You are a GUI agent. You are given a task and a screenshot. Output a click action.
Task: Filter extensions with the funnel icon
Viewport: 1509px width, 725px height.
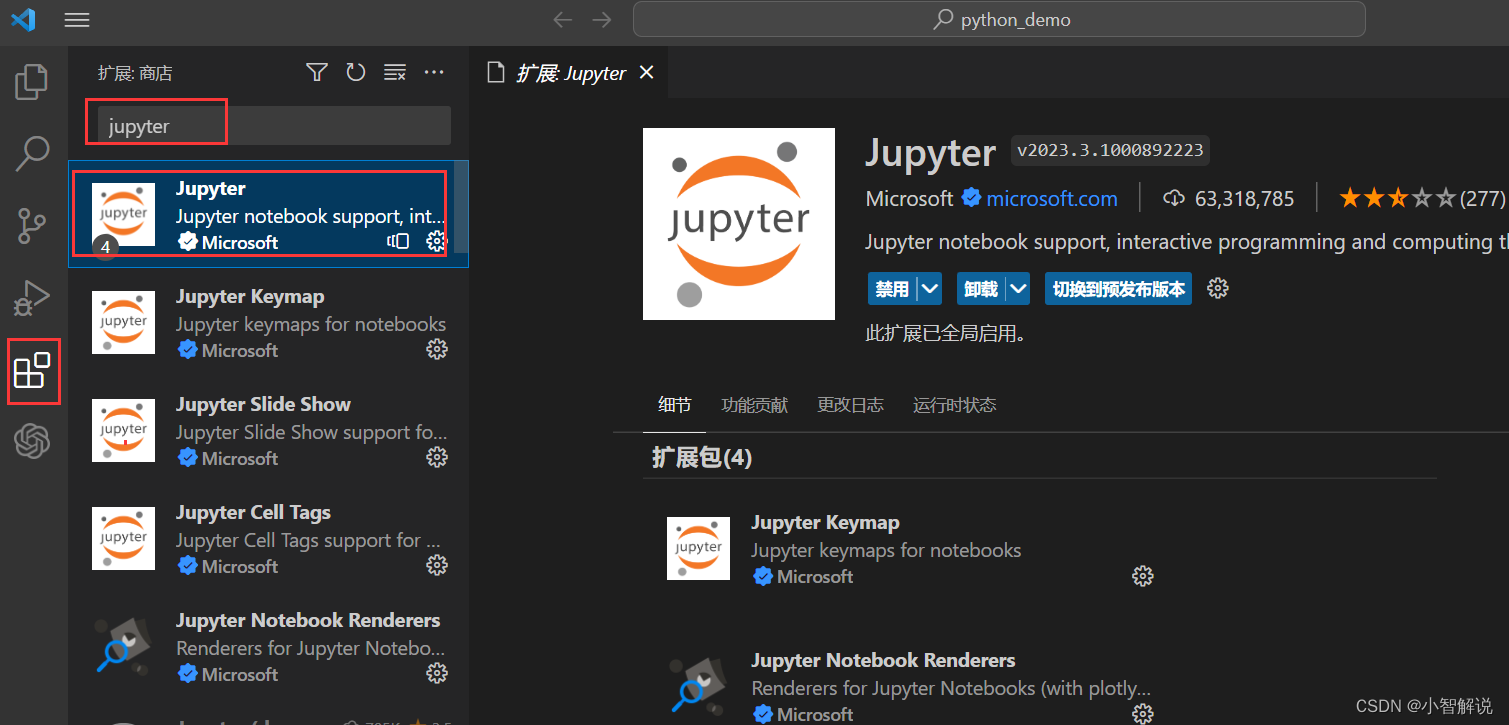click(x=317, y=72)
